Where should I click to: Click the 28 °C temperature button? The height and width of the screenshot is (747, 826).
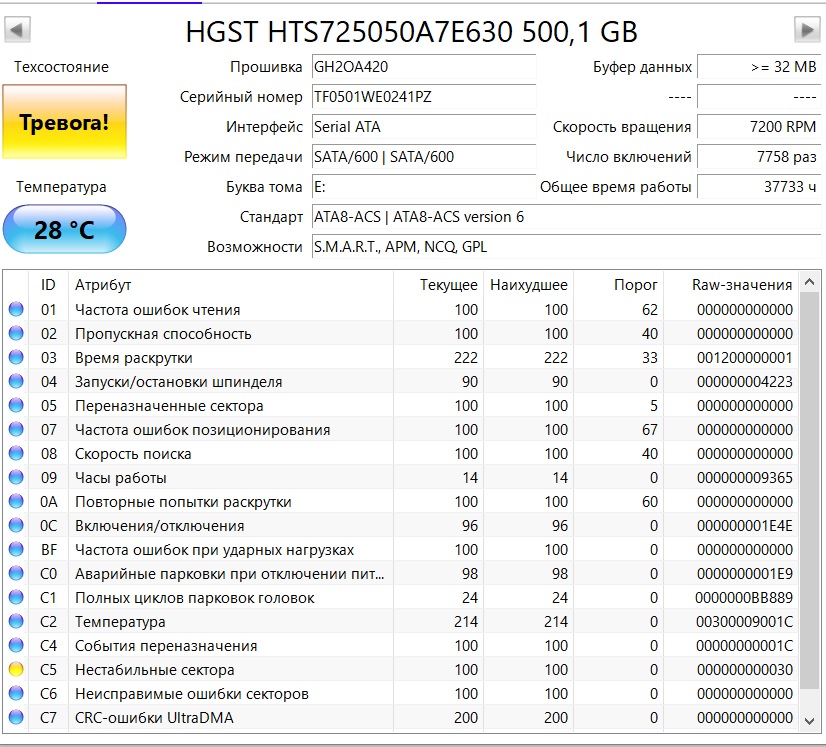64,230
